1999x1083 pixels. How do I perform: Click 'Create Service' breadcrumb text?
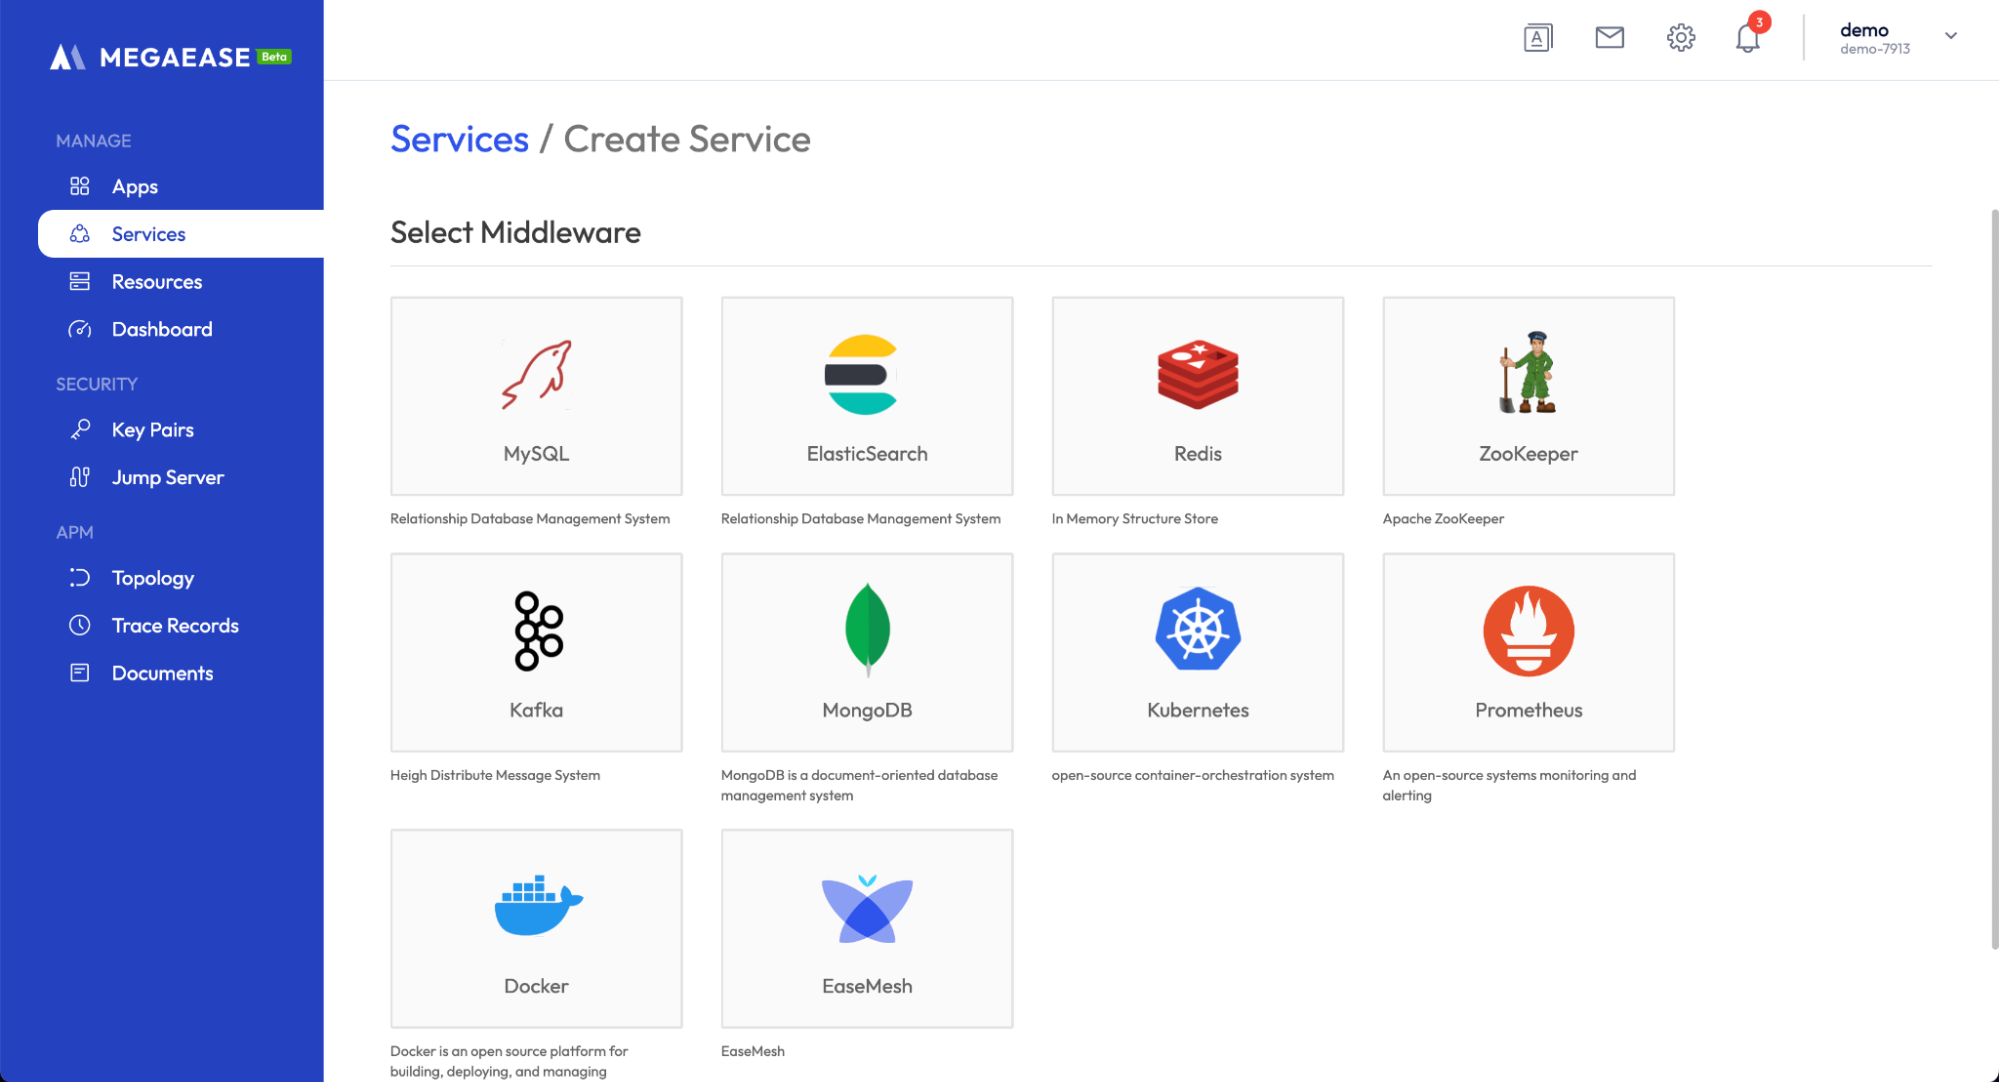pyautogui.click(x=687, y=139)
